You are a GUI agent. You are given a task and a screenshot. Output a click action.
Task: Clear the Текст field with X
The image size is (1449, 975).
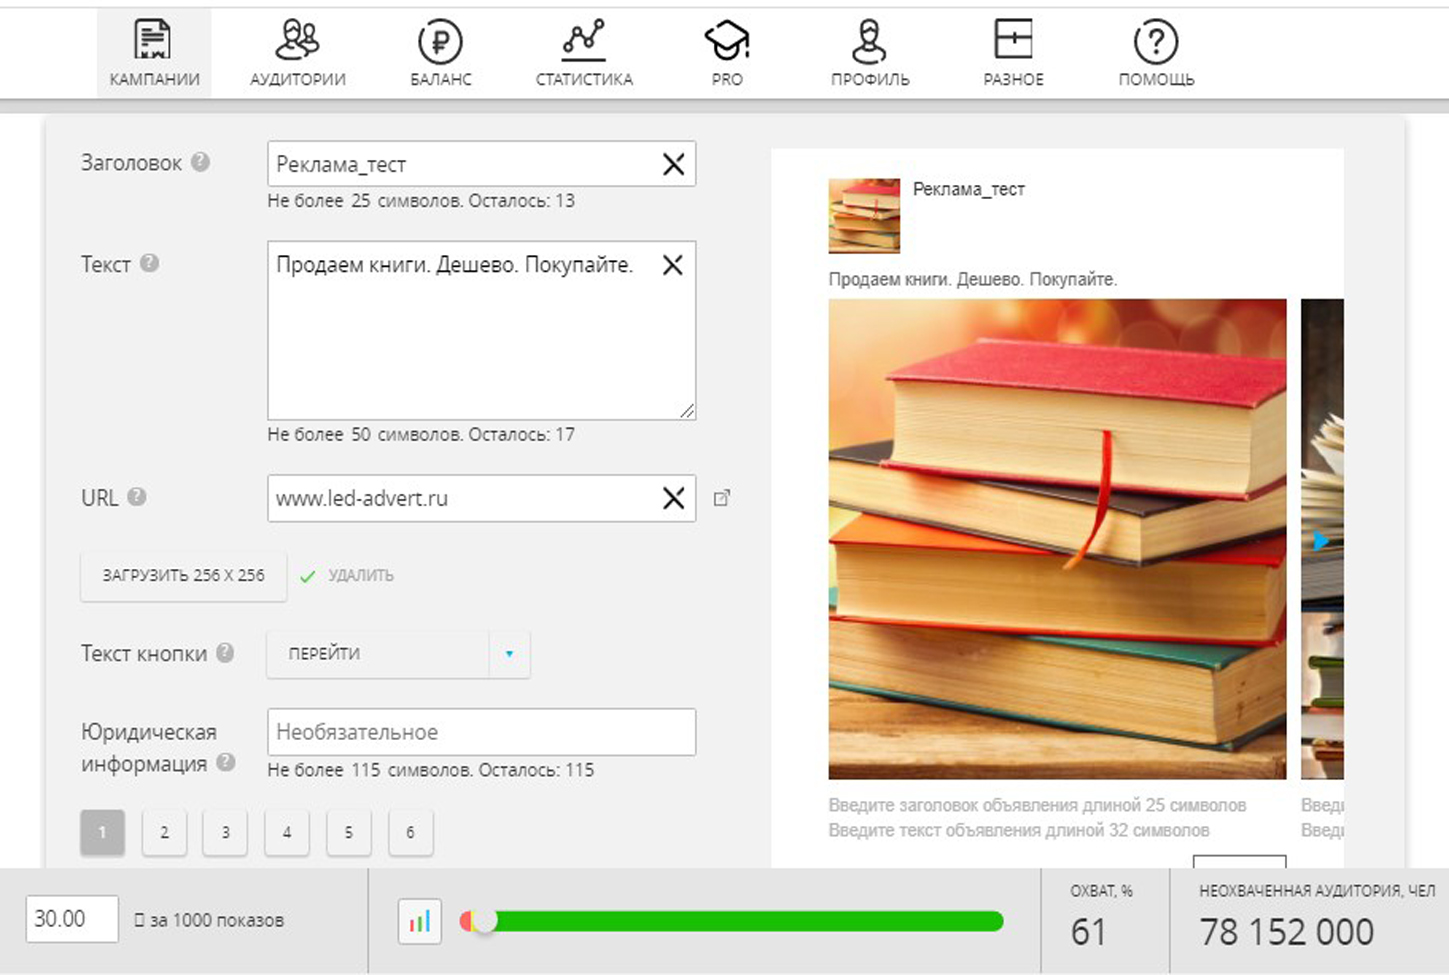point(673,265)
